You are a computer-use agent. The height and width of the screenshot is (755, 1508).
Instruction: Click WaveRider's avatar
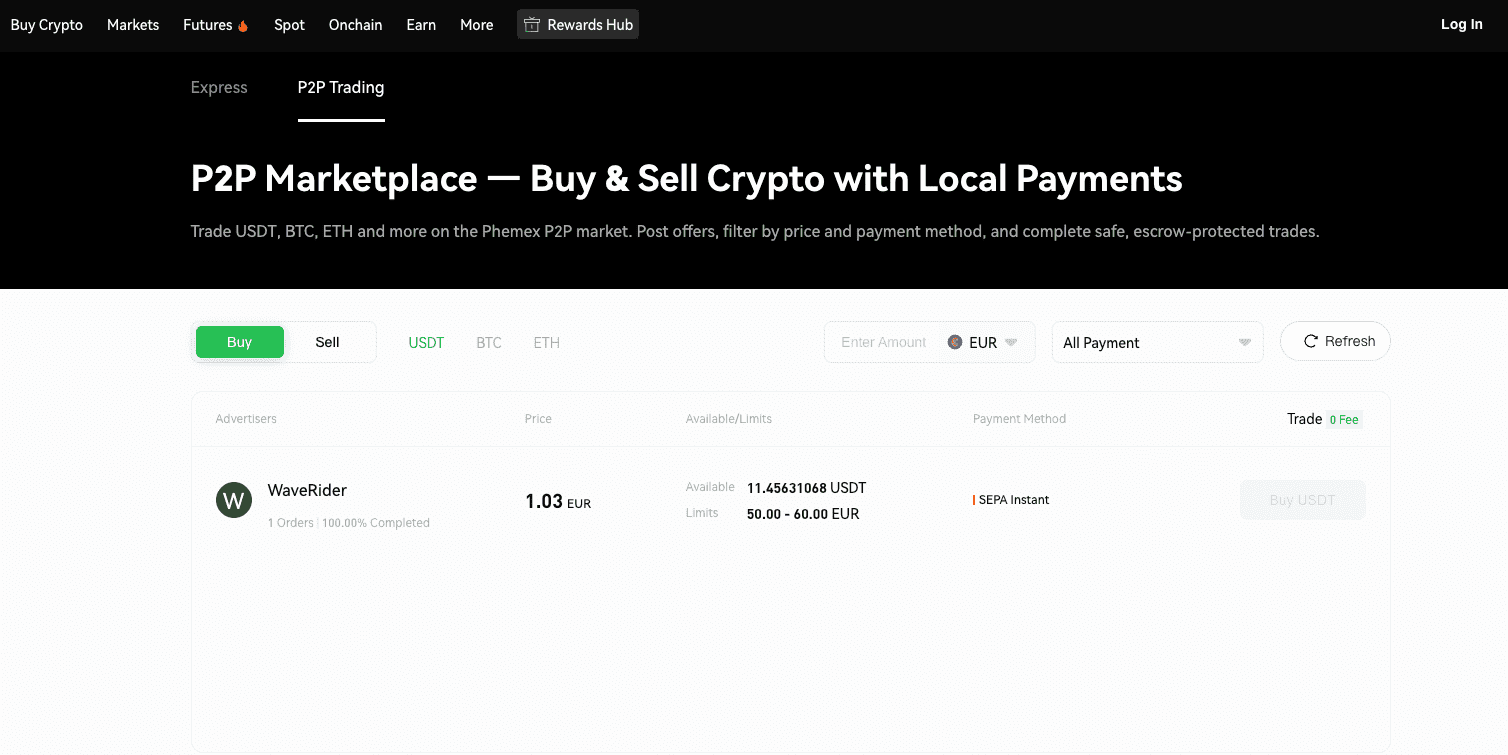click(234, 500)
